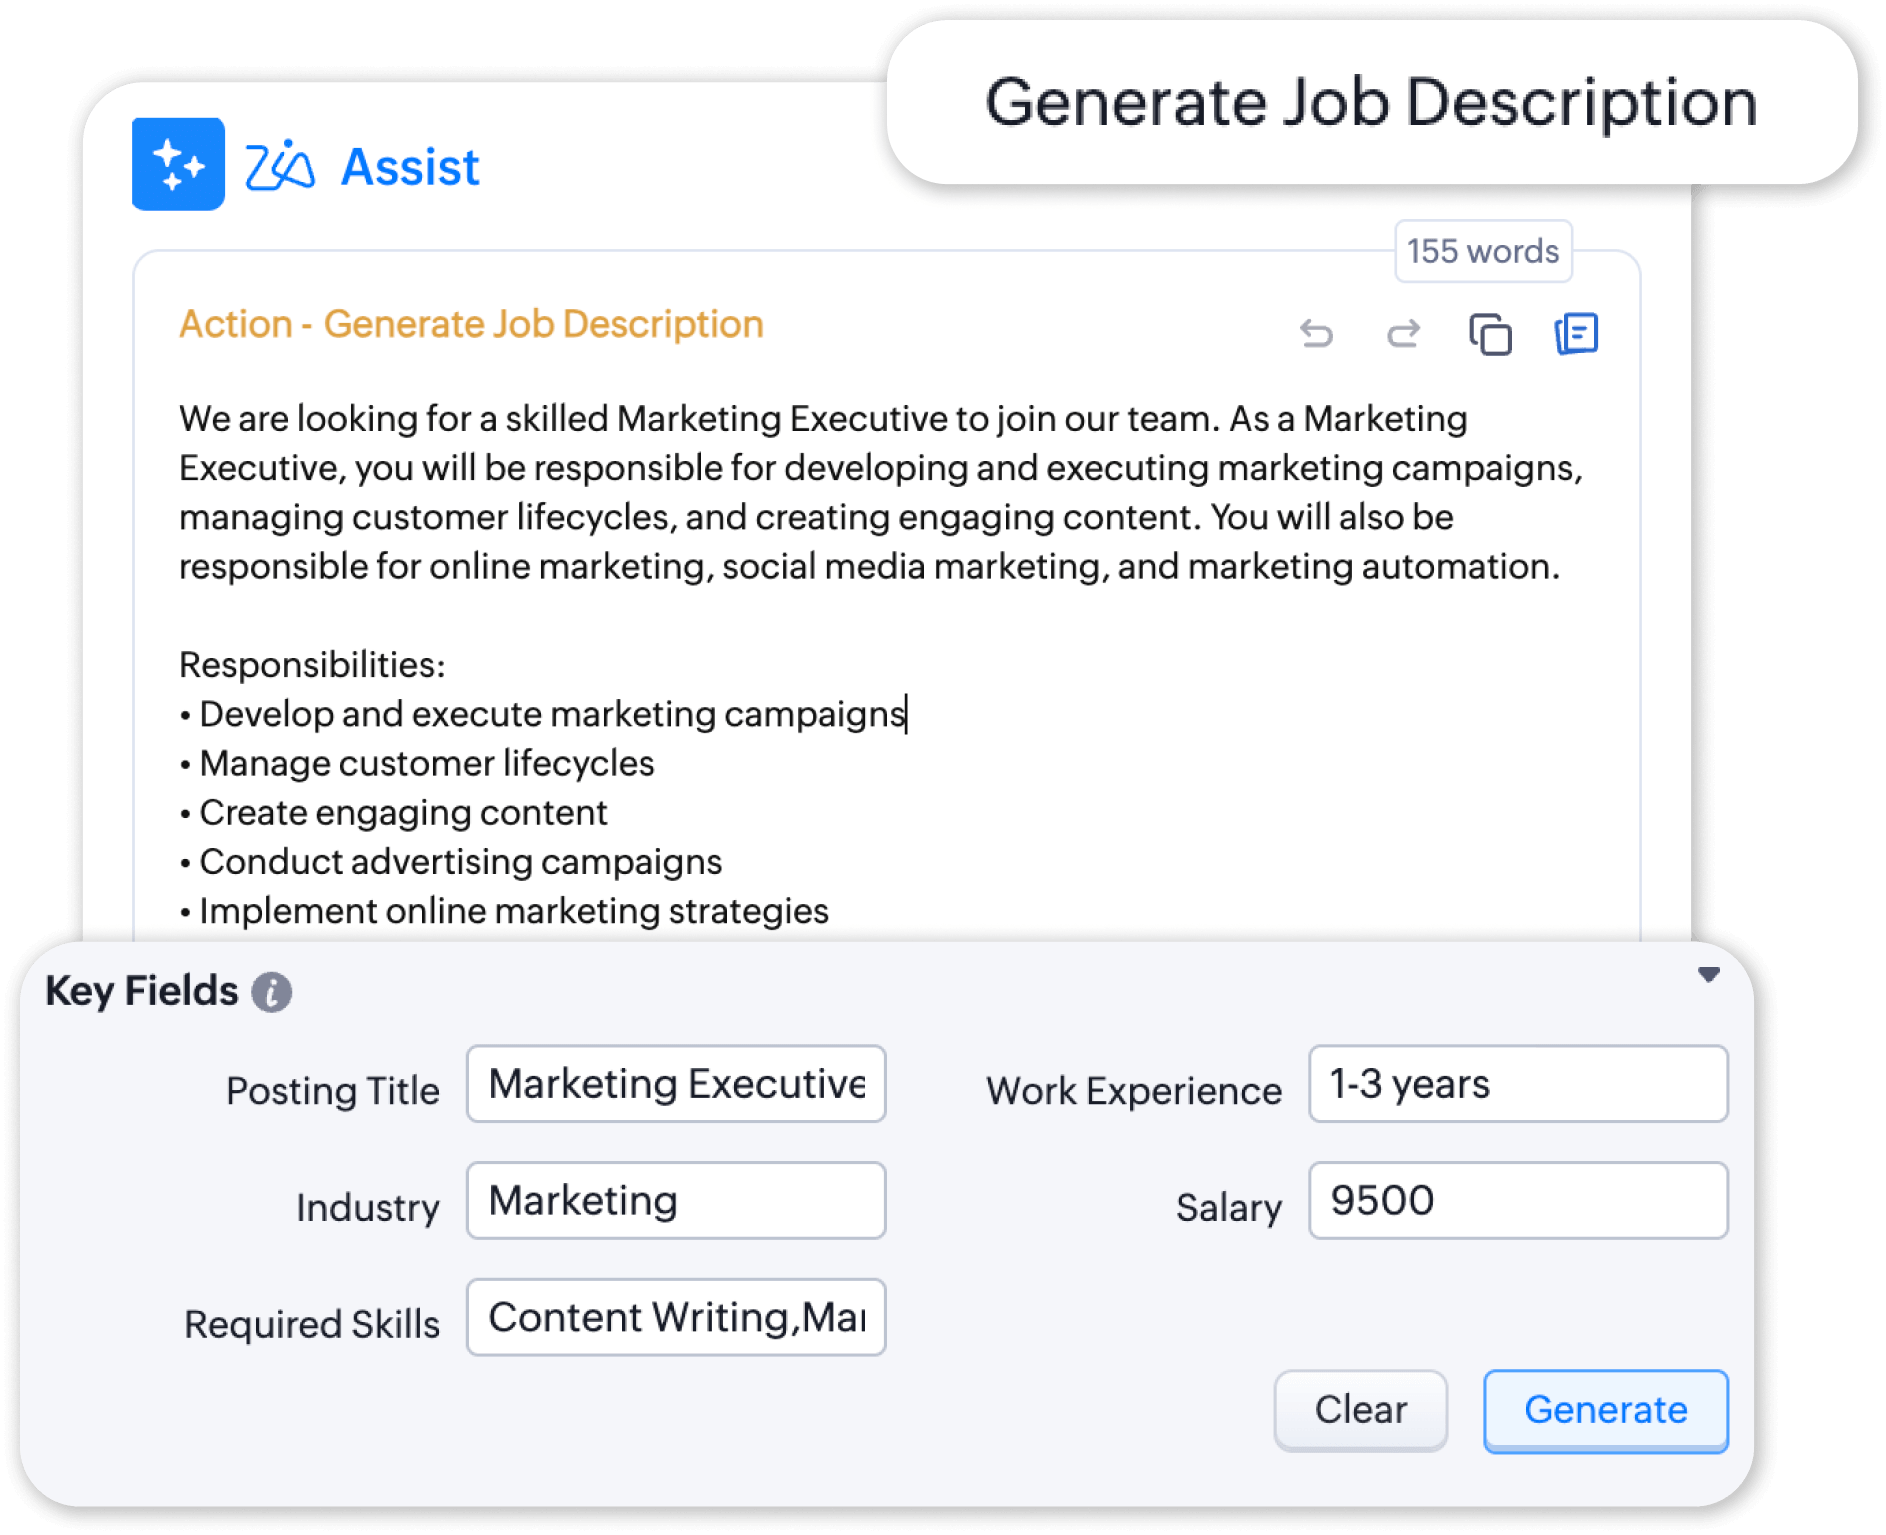Viewport: 1886px width, 1535px height.
Task: Copy the generated job description
Action: [x=1490, y=334]
